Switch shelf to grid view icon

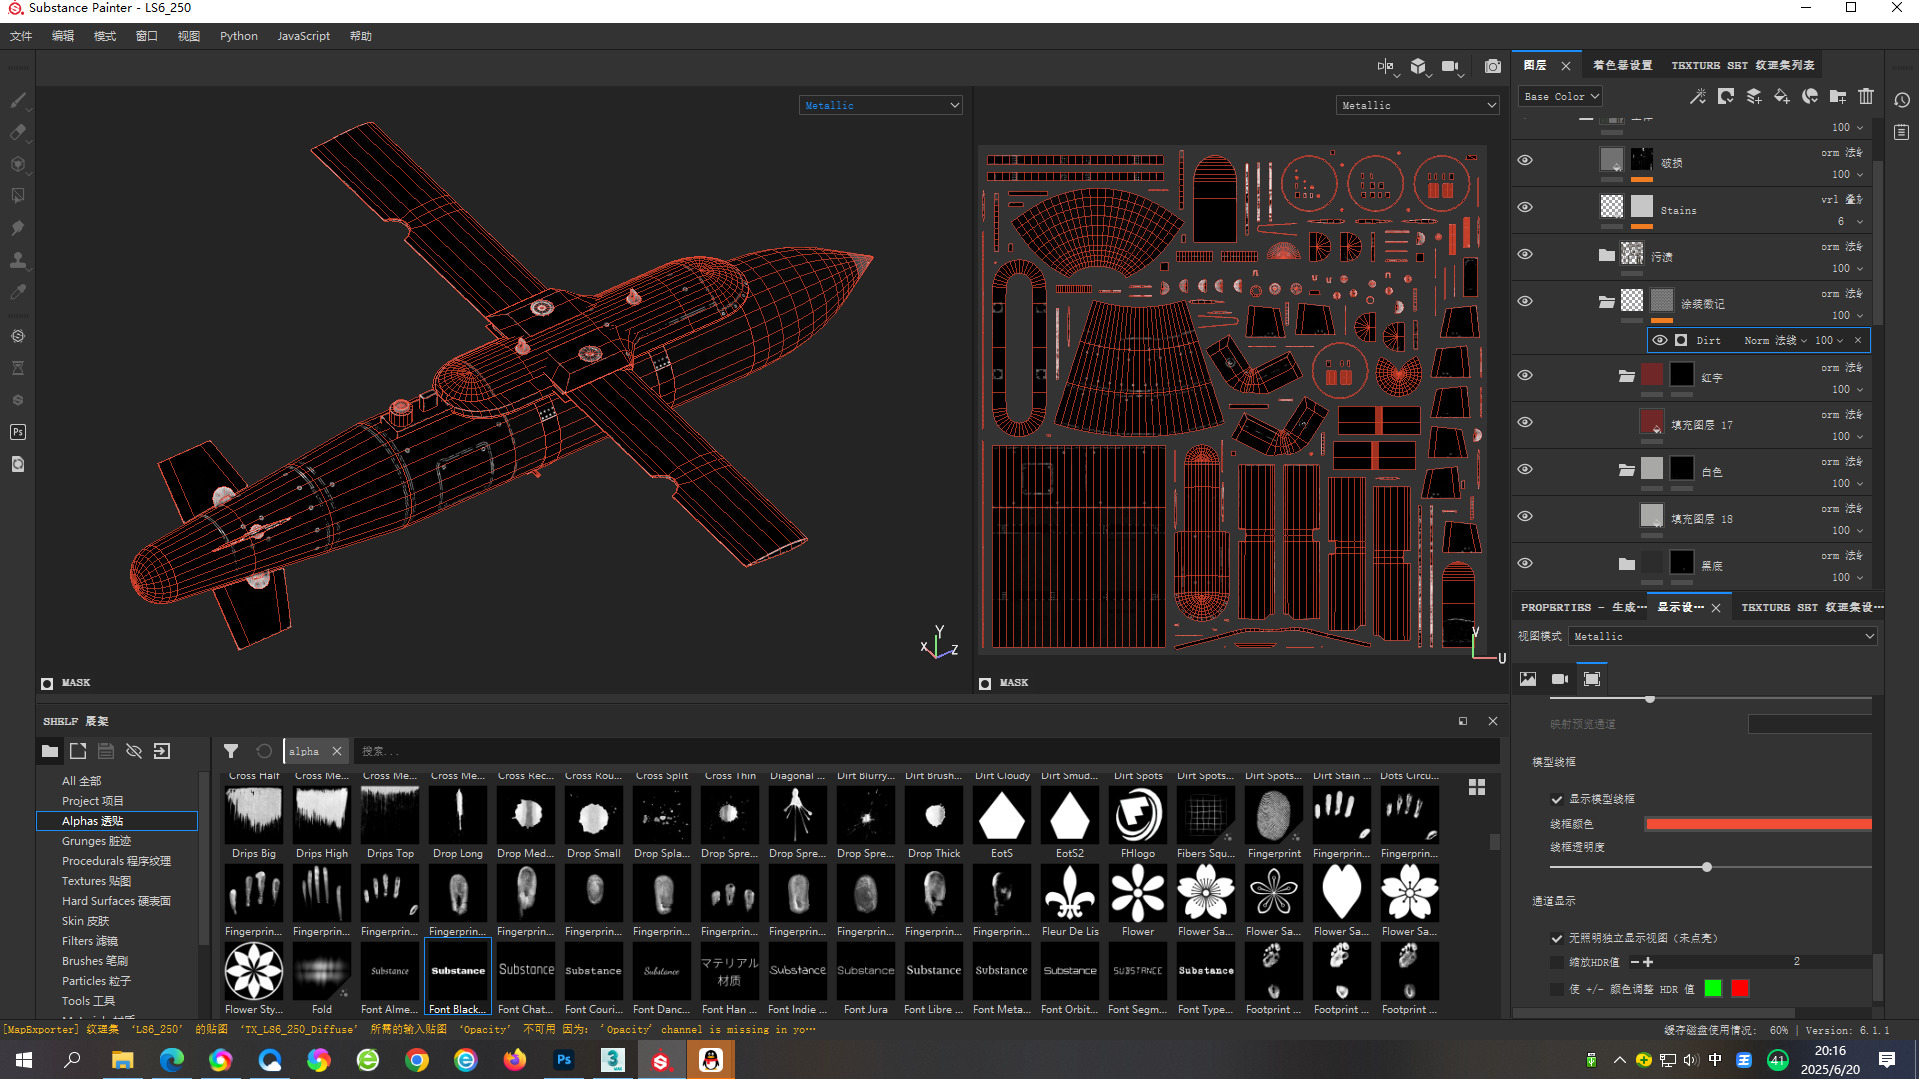pyautogui.click(x=1477, y=787)
